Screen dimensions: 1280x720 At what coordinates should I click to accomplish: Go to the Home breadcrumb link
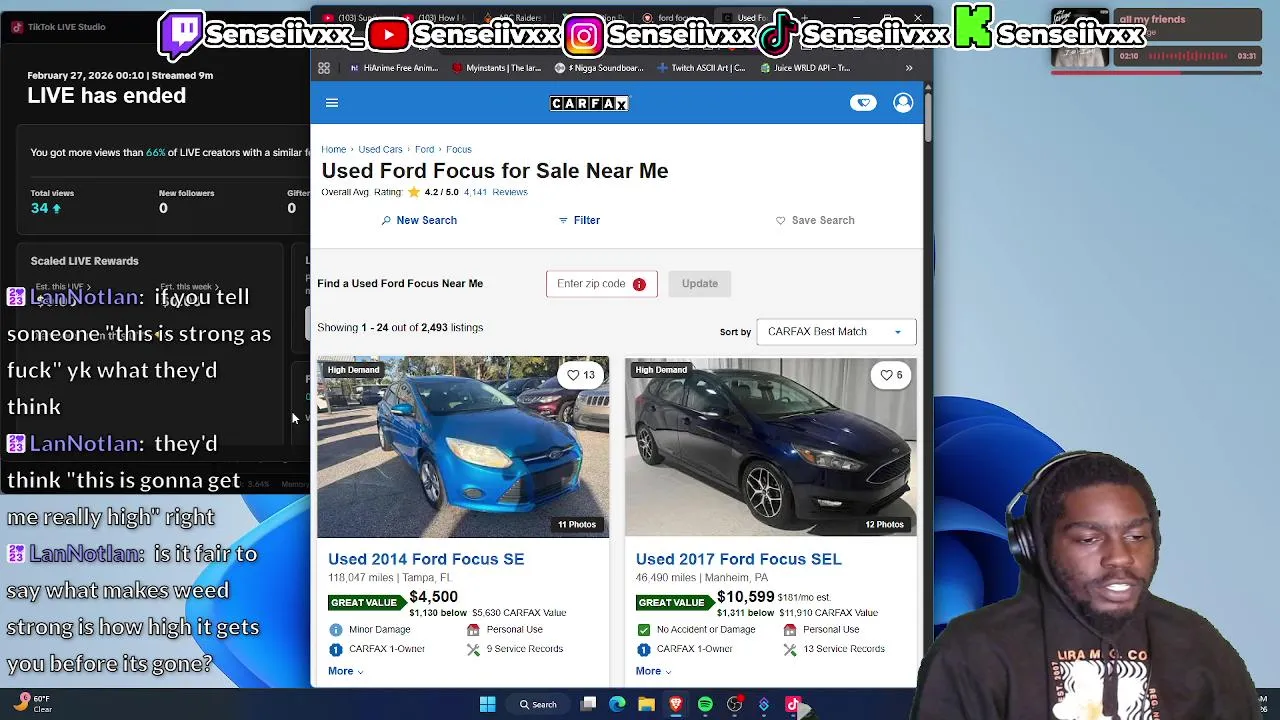tap(334, 150)
